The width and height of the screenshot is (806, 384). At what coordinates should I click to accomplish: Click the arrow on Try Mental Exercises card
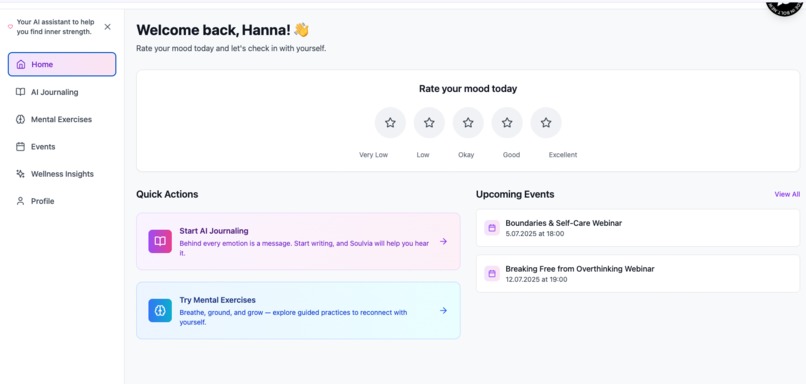(443, 310)
